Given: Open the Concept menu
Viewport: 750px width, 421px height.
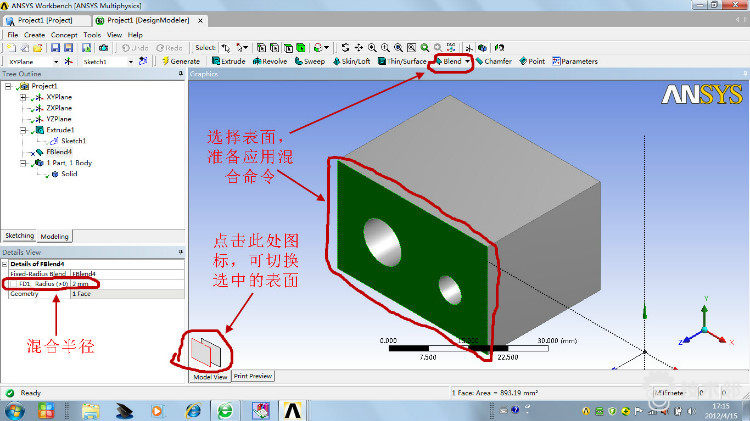Looking at the screenshot, I should coord(64,35).
